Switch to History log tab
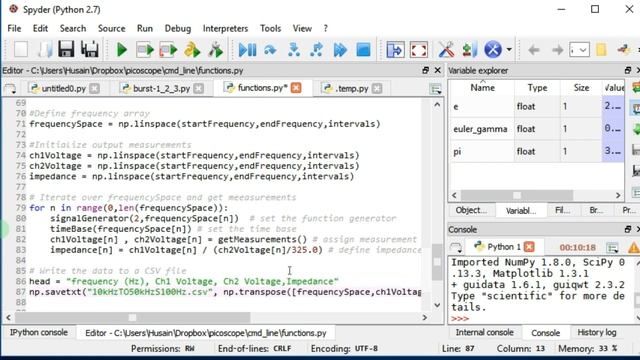640x360 pixels. (597, 333)
